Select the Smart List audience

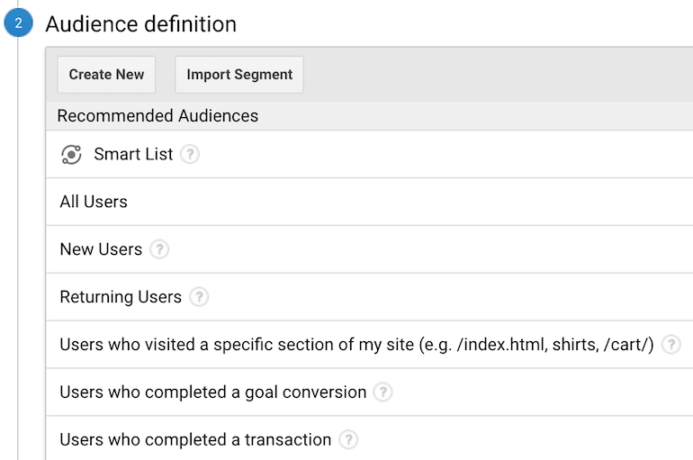click(133, 154)
